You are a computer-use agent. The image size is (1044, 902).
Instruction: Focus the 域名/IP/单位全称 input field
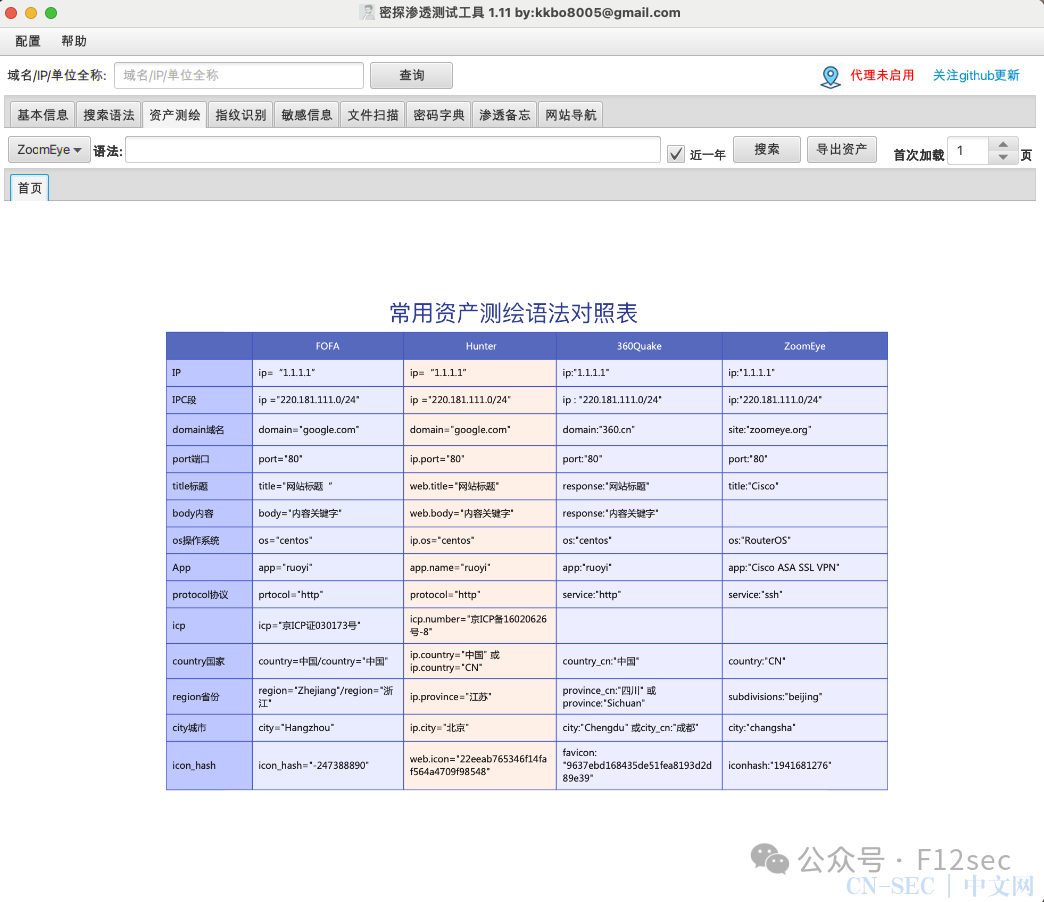(239, 75)
